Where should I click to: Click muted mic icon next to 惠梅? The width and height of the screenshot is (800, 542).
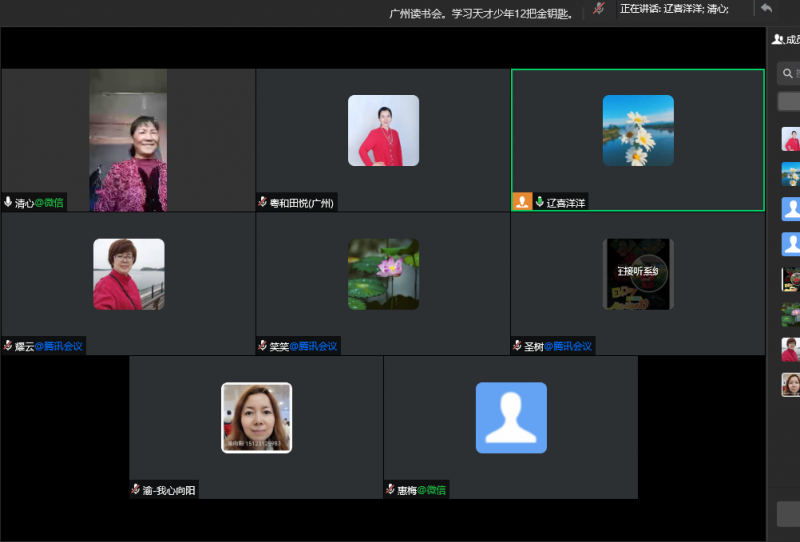pyautogui.click(x=391, y=489)
